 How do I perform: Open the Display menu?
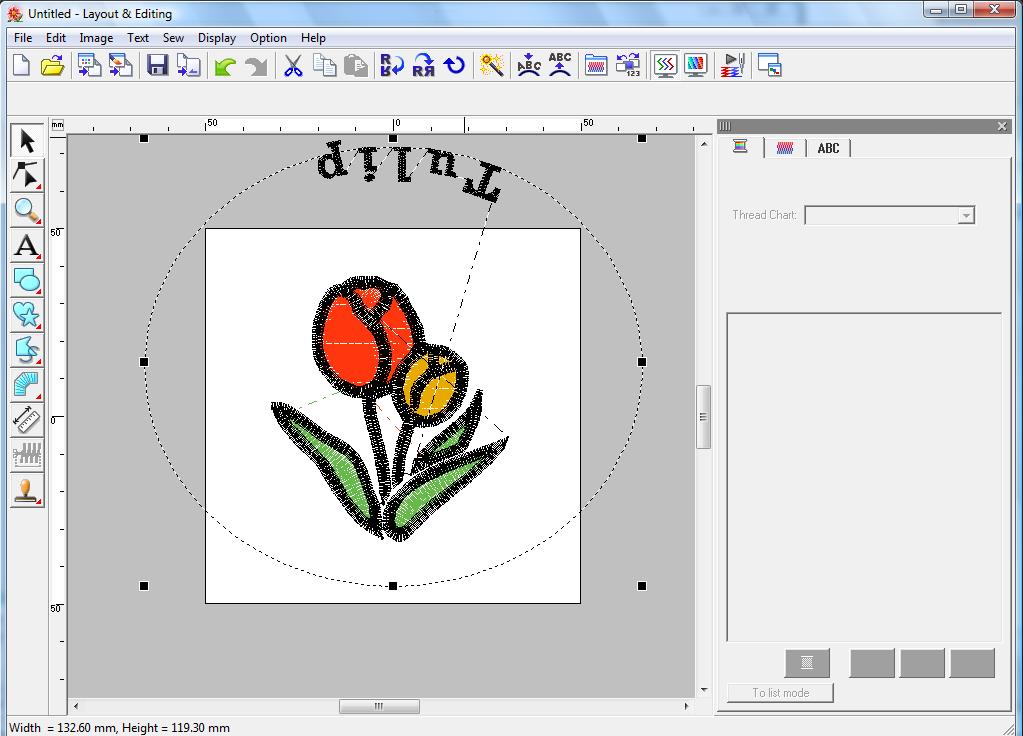tap(217, 38)
